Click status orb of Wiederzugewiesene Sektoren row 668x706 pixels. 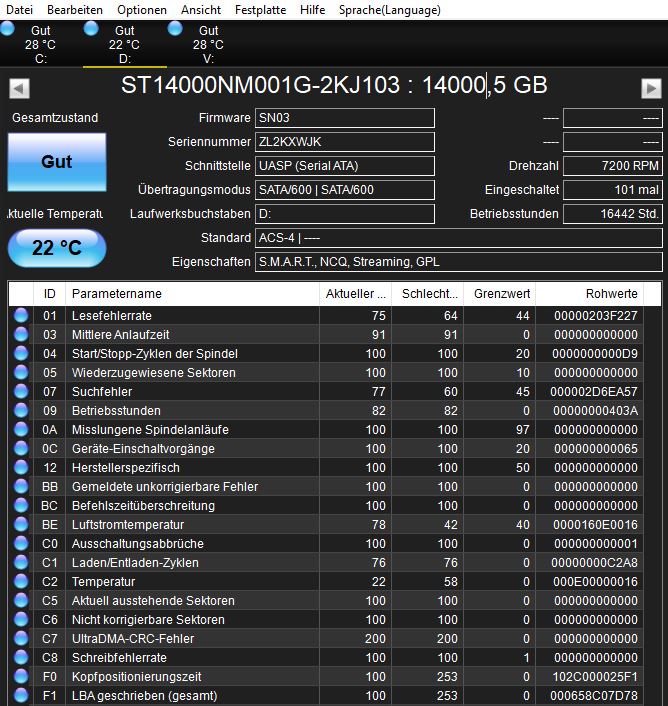tap(21, 372)
